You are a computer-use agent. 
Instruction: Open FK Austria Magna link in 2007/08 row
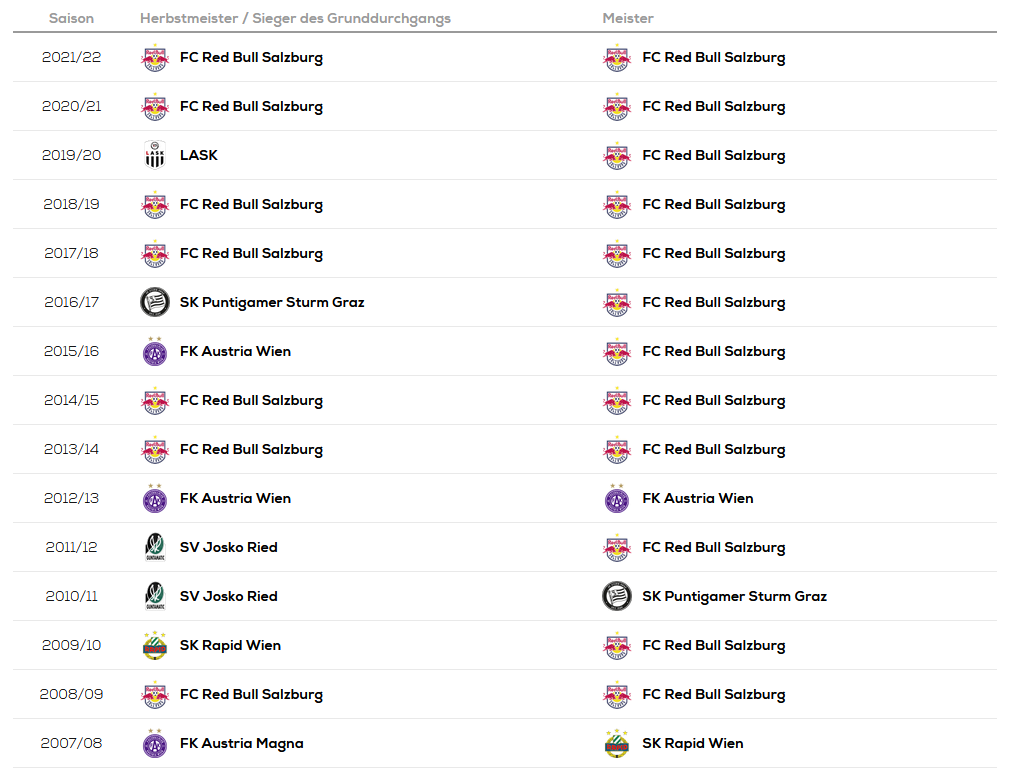click(242, 744)
